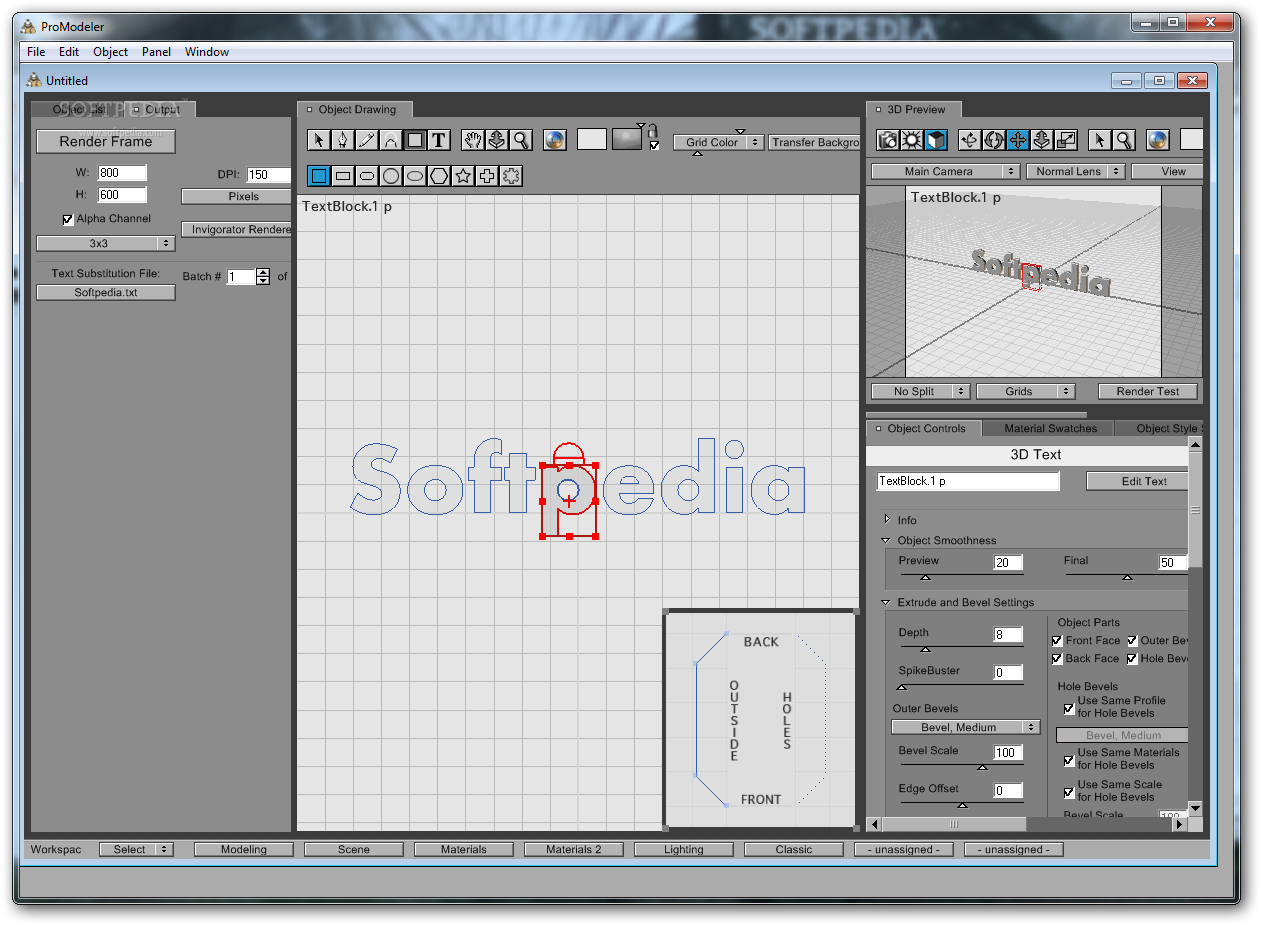Viewport: 1261px width, 925px height.
Task: Choose the rectangle shape
Action: click(343, 176)
